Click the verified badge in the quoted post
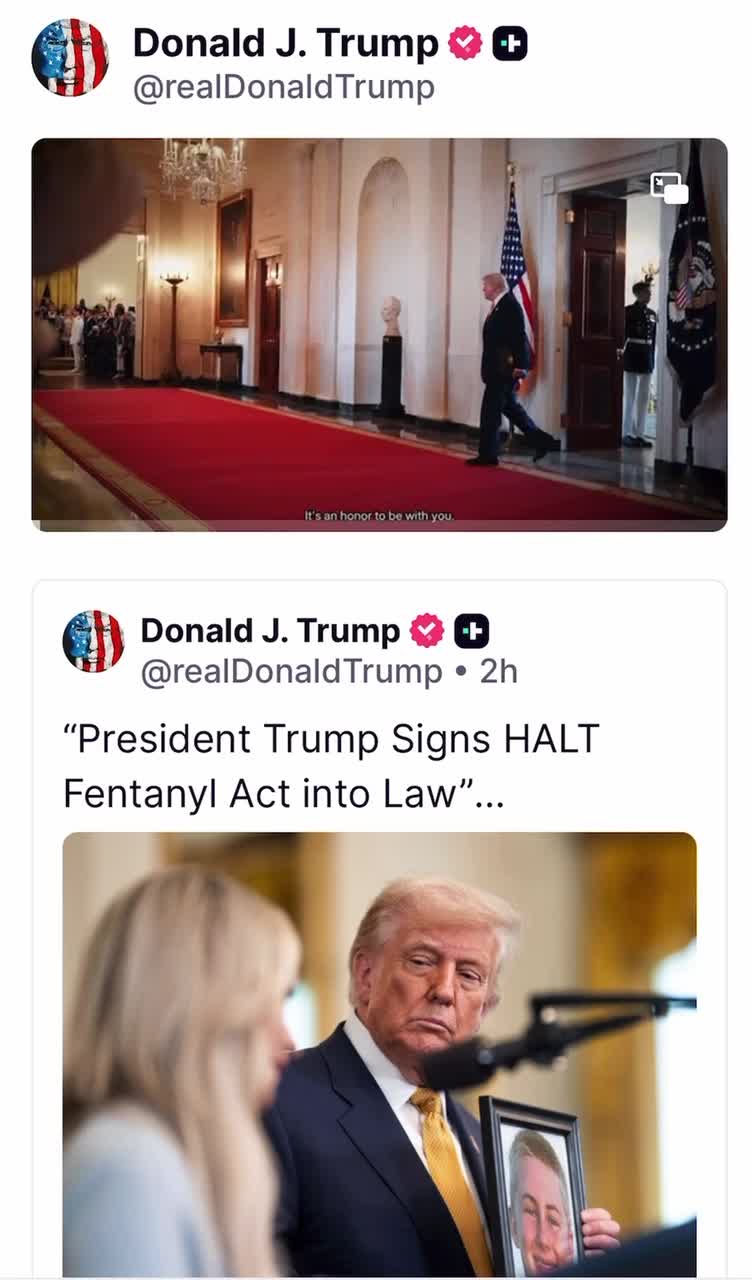 pyautogui.click(x=427, y=631)
